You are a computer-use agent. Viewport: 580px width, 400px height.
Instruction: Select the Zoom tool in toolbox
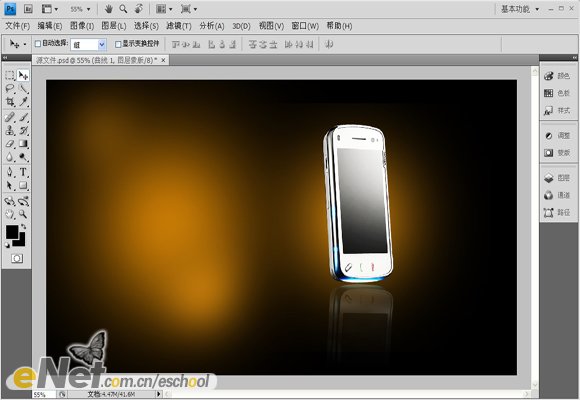[24, 214]
